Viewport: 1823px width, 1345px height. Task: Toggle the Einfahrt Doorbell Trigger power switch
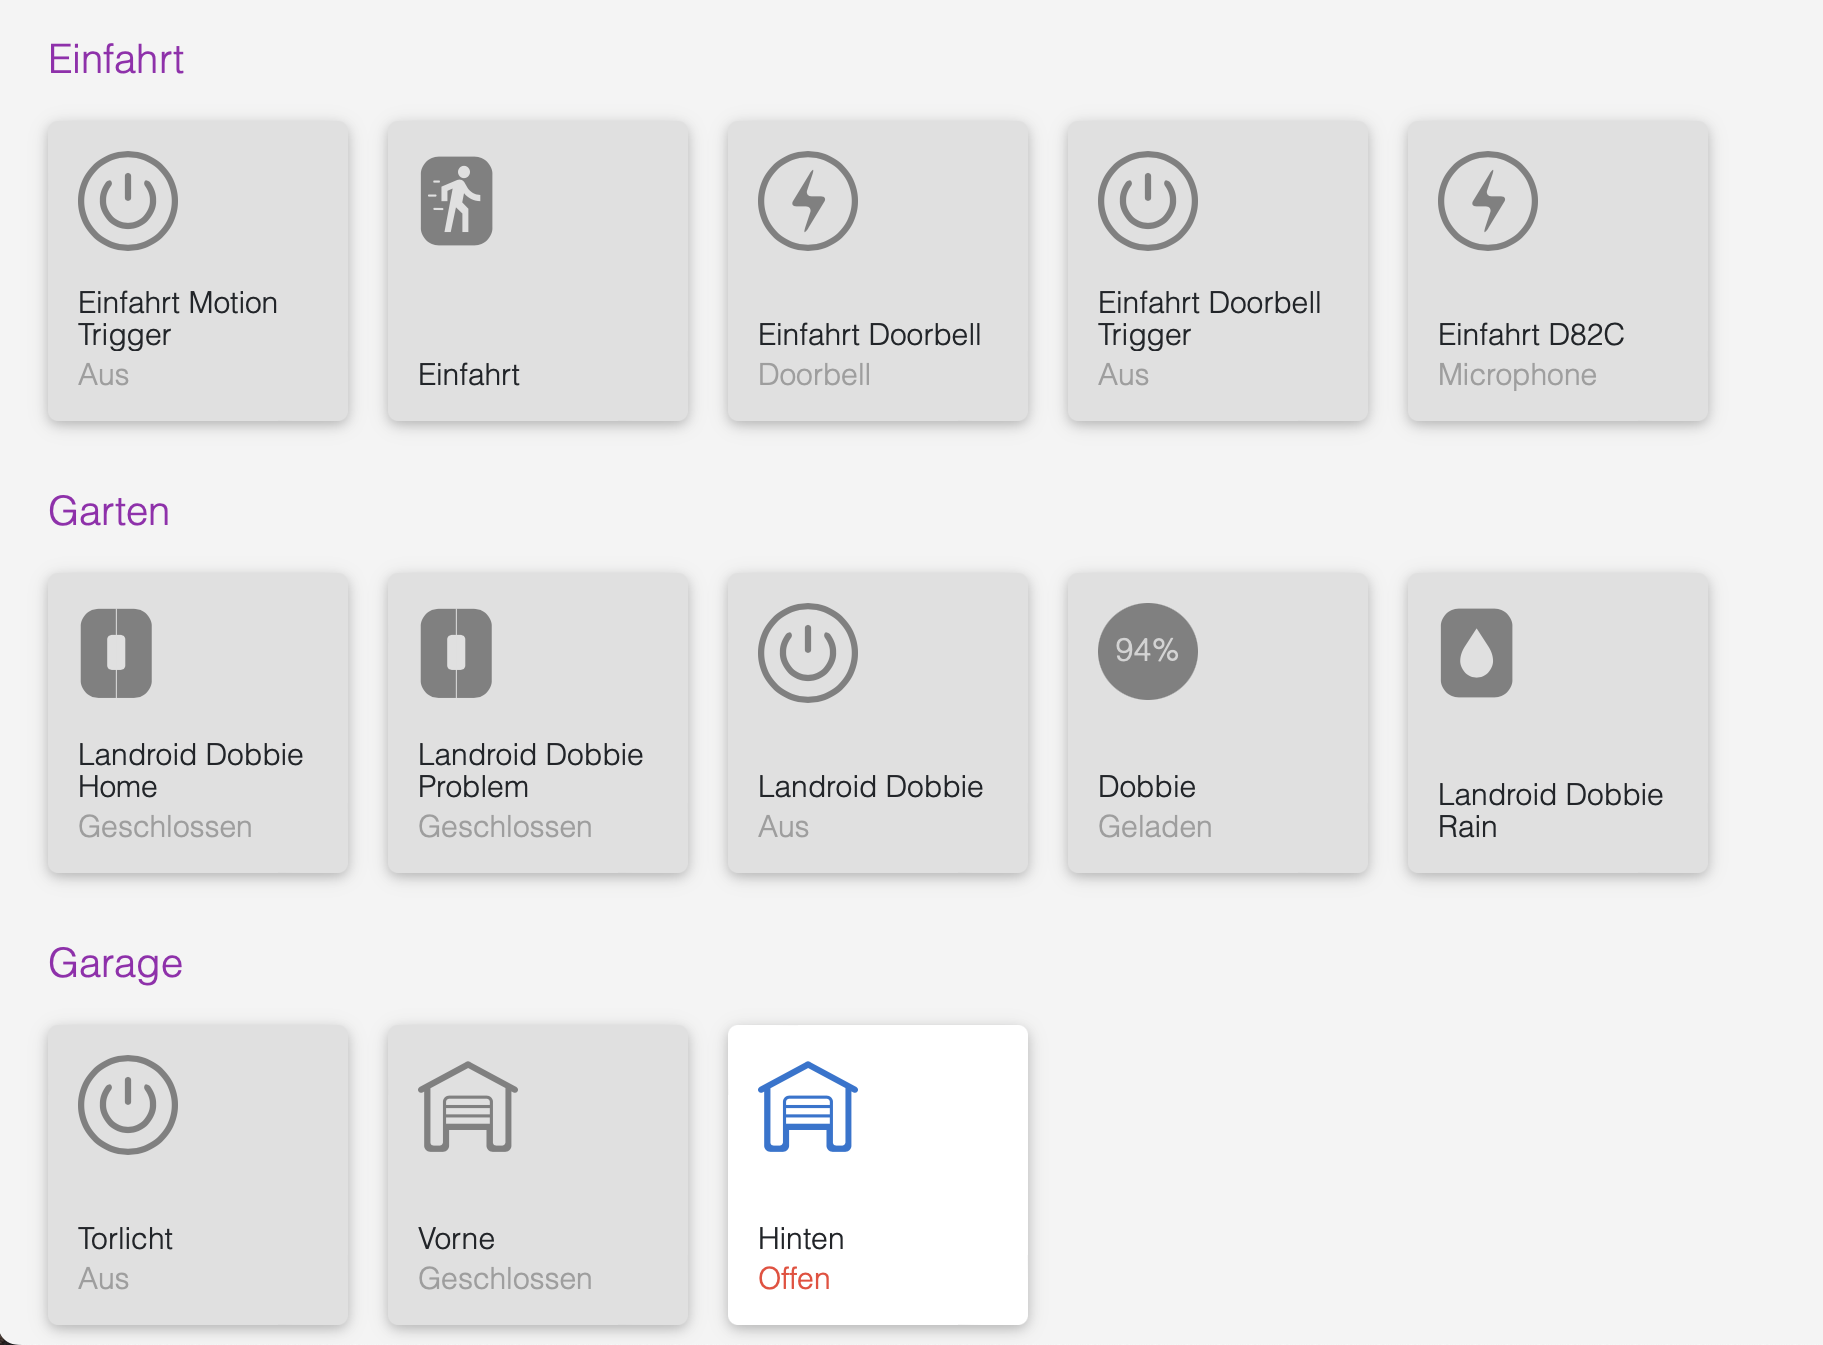pos(1147,201)
